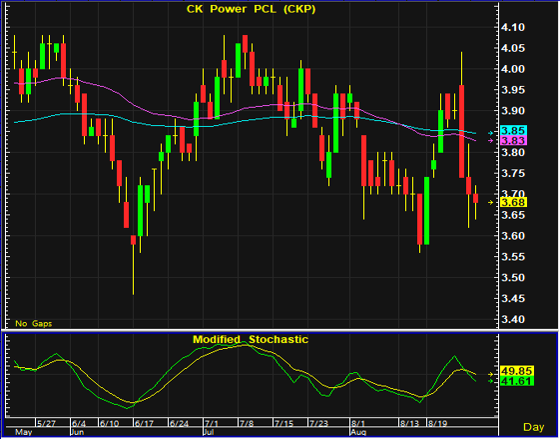This screenshot has width=560, height=439.
Task: Click the yellow arrow beside 3.68 label
Action: point(490,203)
